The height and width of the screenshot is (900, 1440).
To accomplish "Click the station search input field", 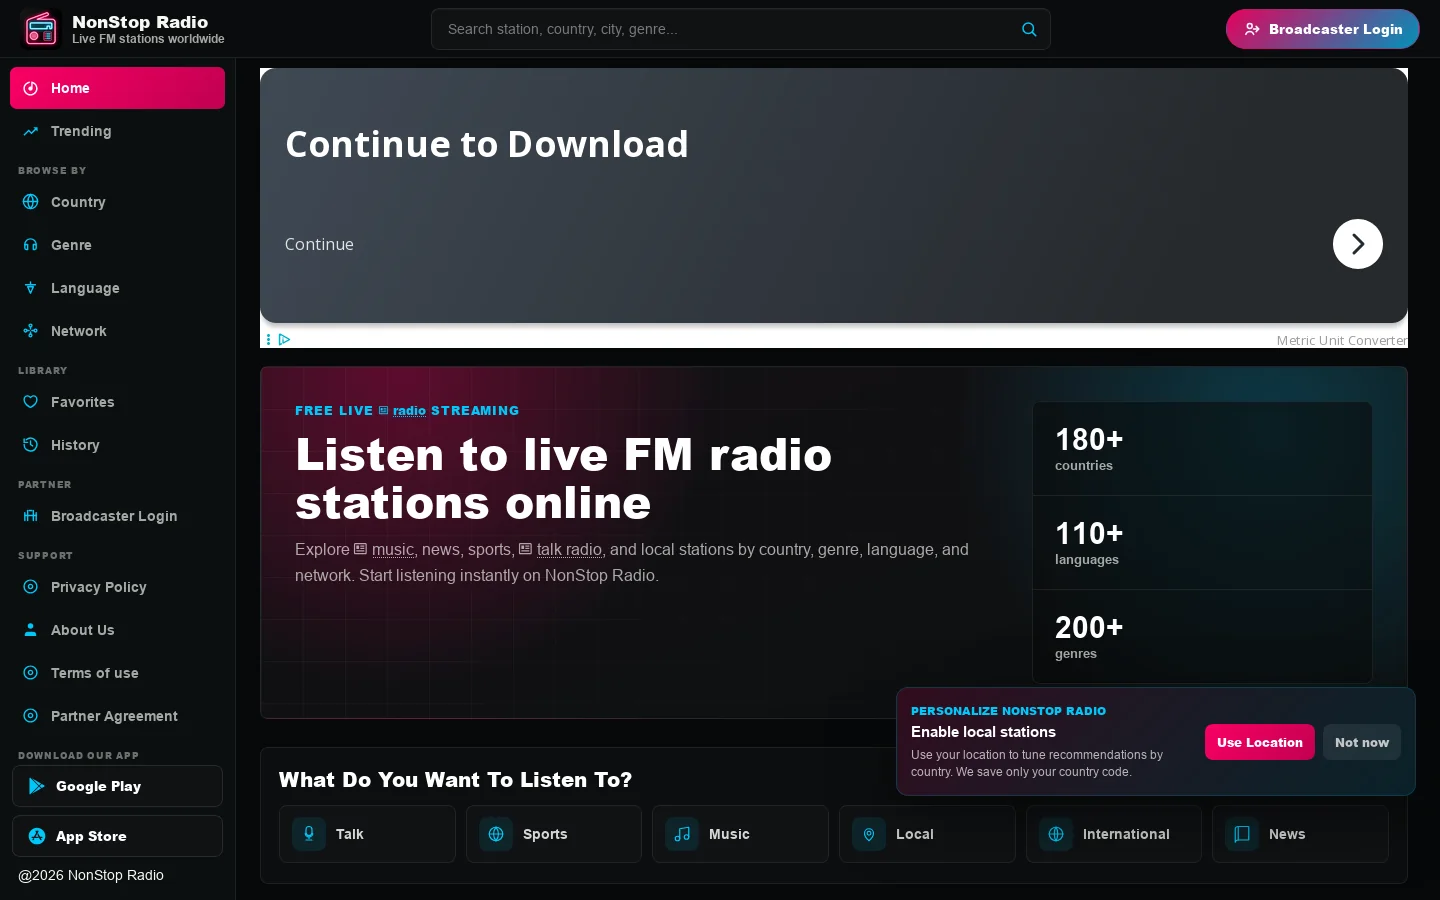I will 741,29.
